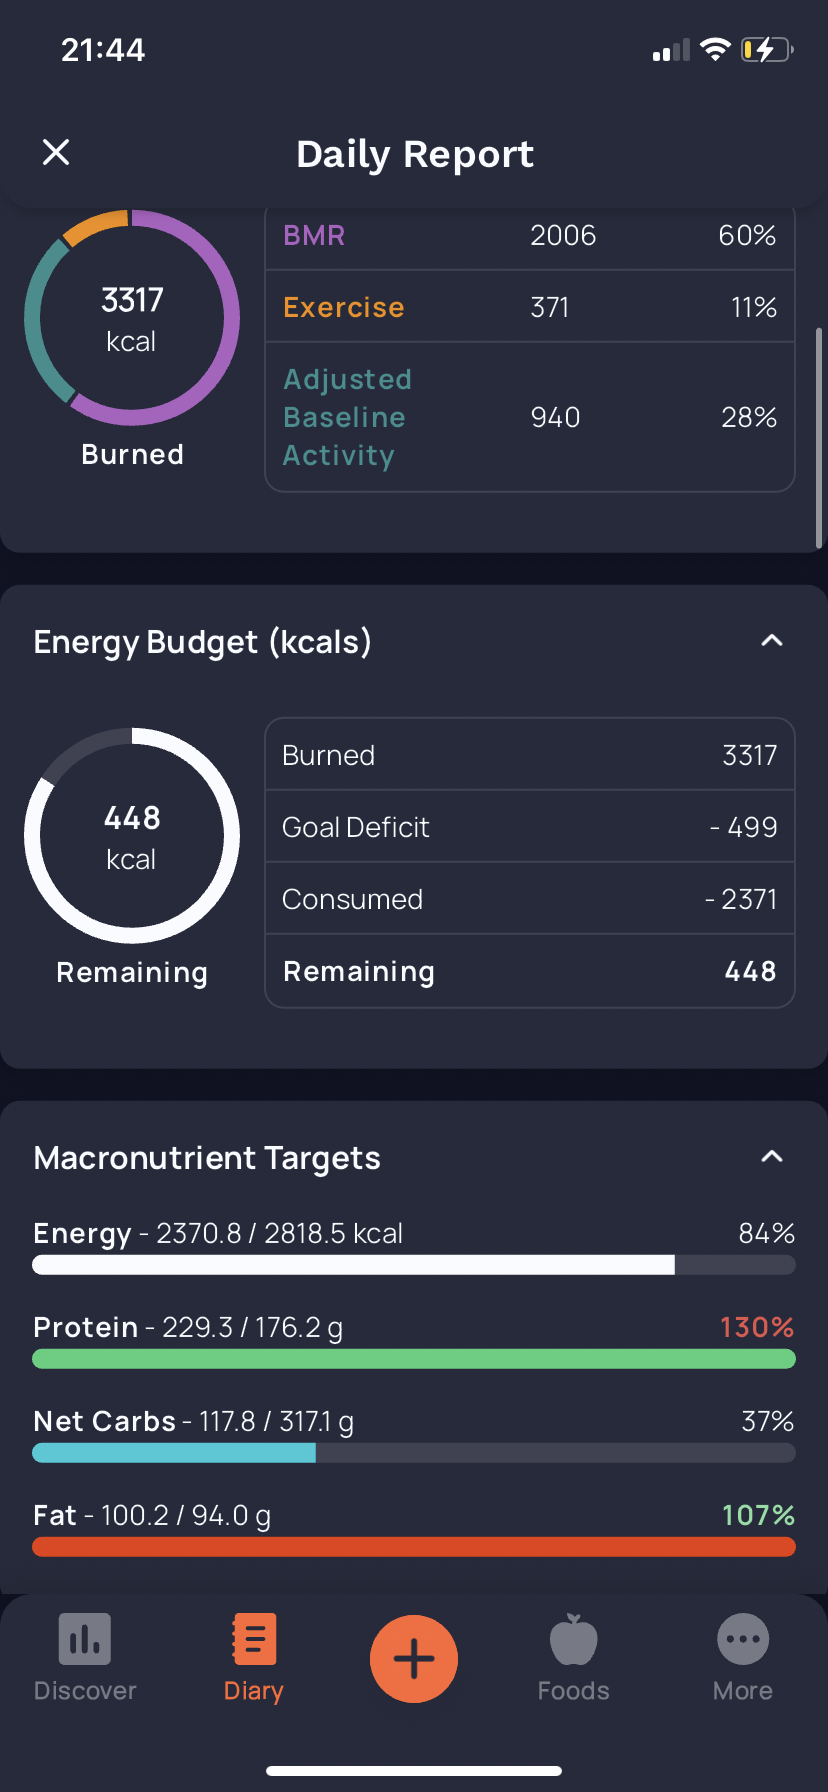828x1792 pixels.
Task: Select the Exercise calories row
Action: pos(529,307)
